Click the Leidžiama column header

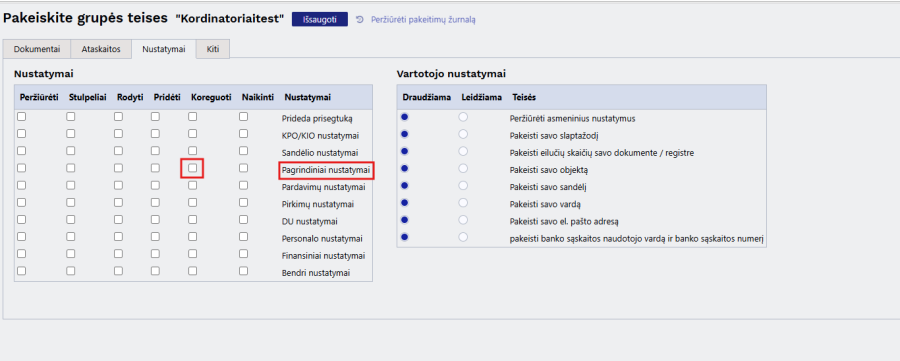(482, 97)
